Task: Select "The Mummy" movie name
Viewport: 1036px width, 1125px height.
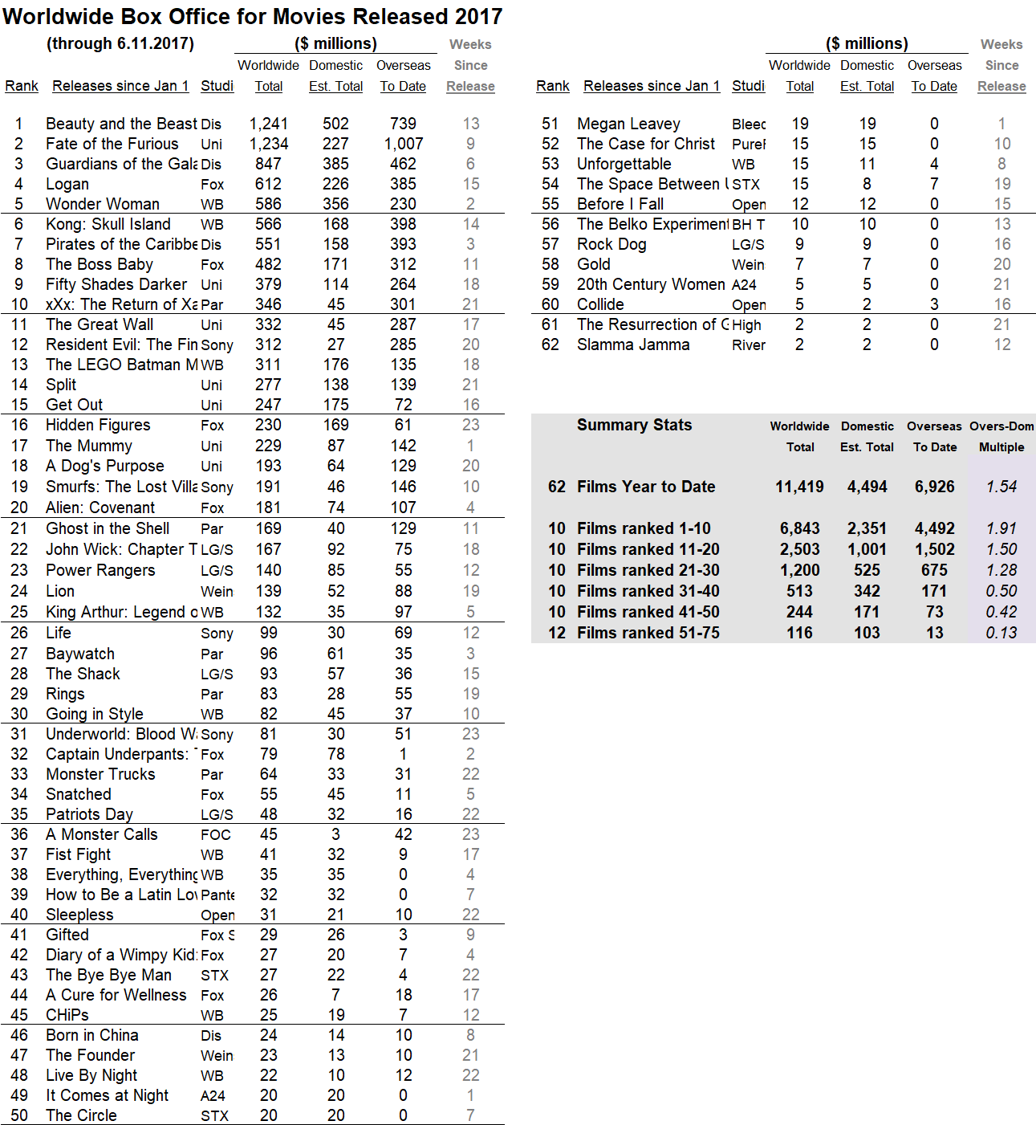Action: pos(89,446)
